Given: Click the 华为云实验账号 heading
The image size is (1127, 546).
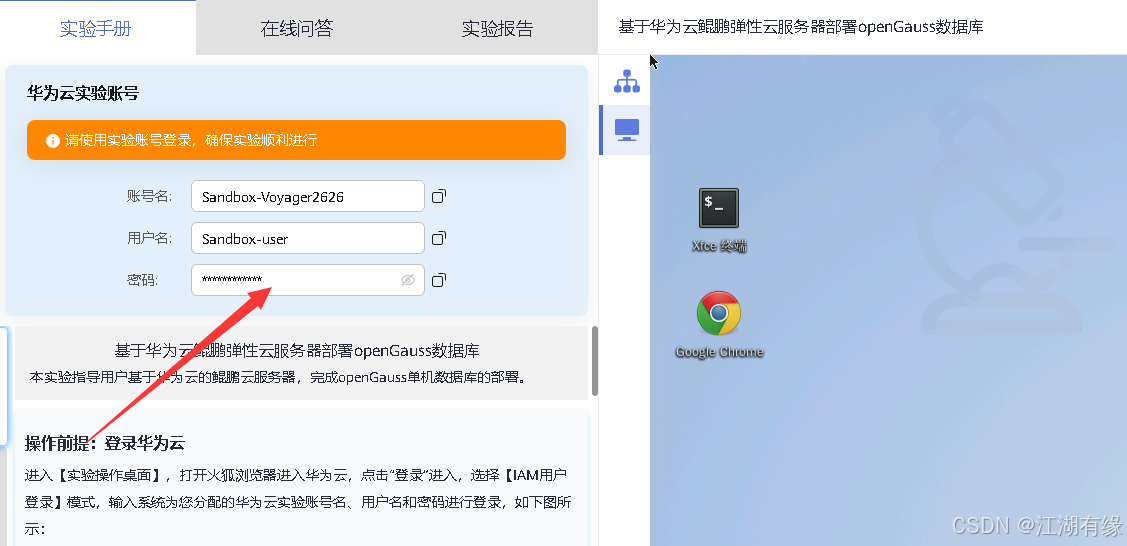Looking at the screenshot, I should (x=83, y=93).
